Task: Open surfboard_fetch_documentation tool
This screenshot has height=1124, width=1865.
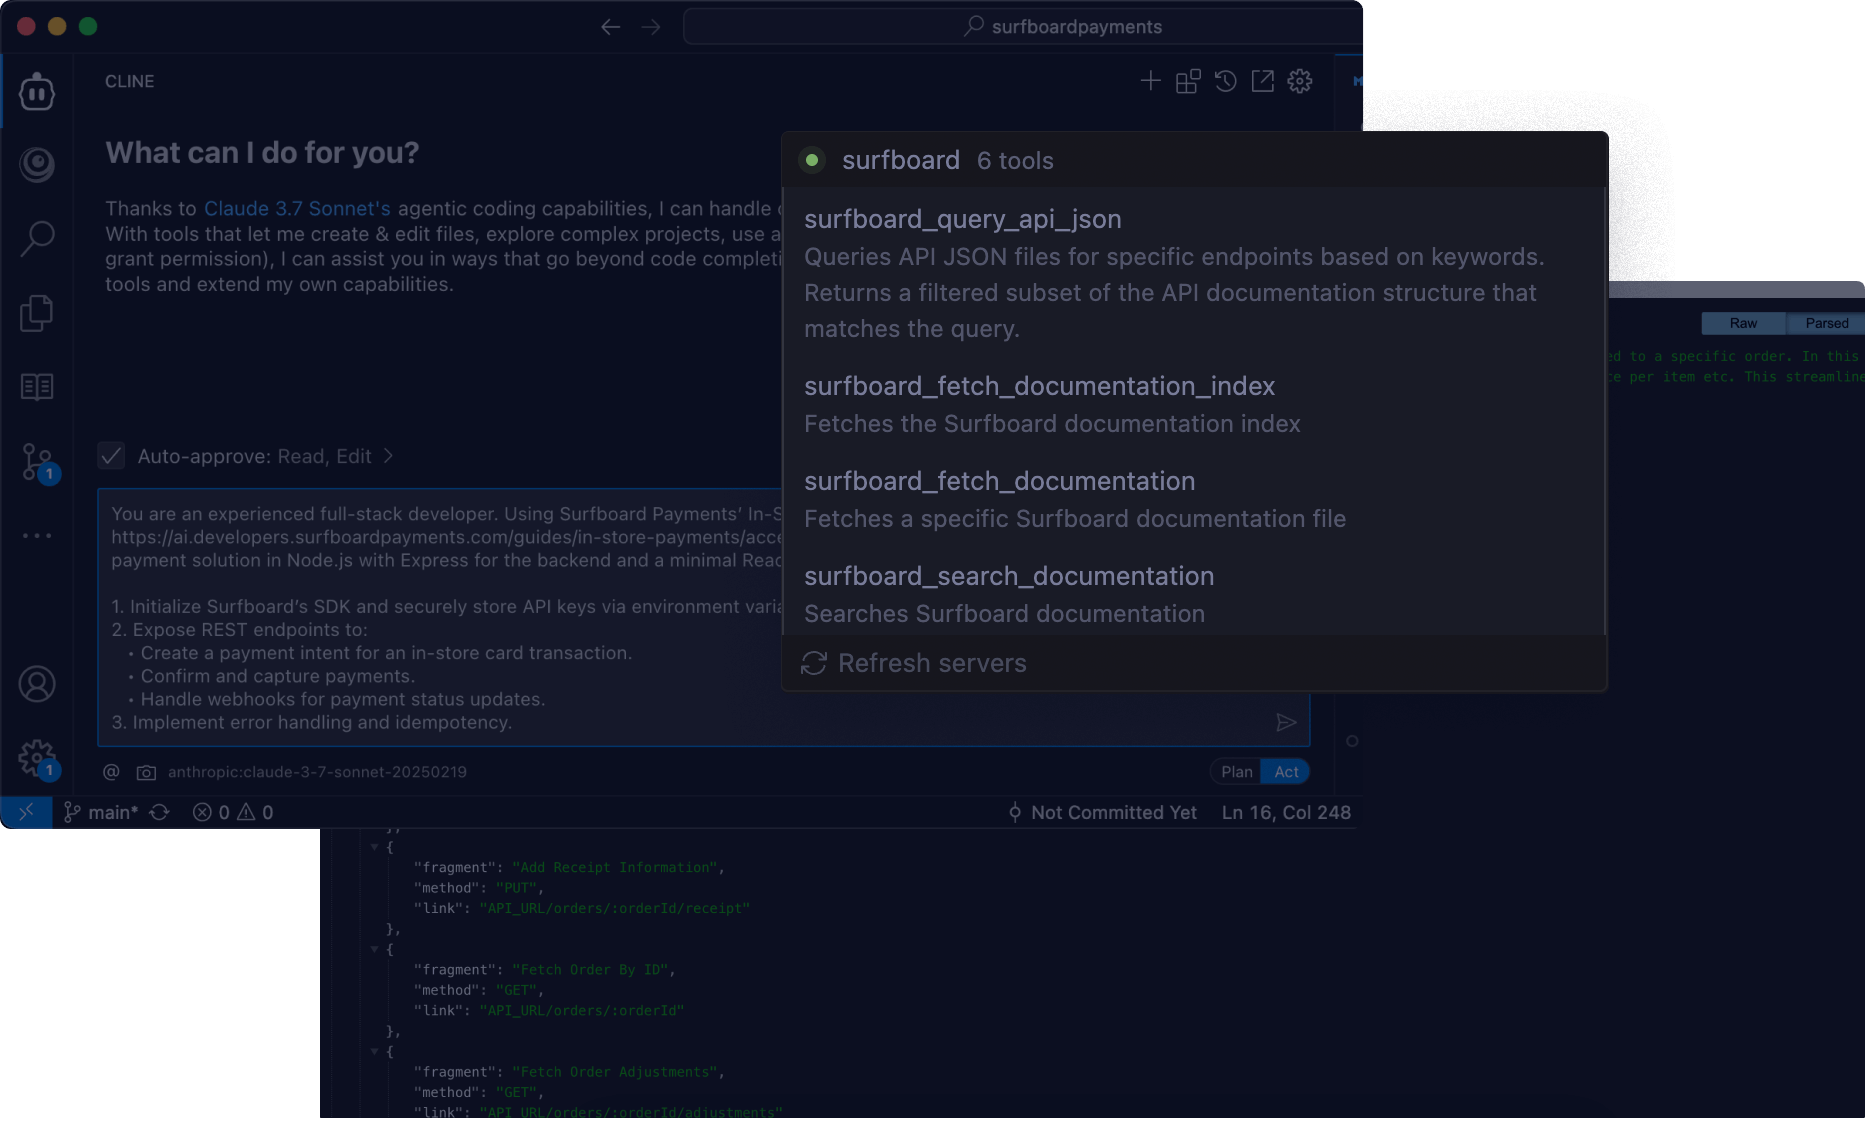Action: tap(999, 481)
